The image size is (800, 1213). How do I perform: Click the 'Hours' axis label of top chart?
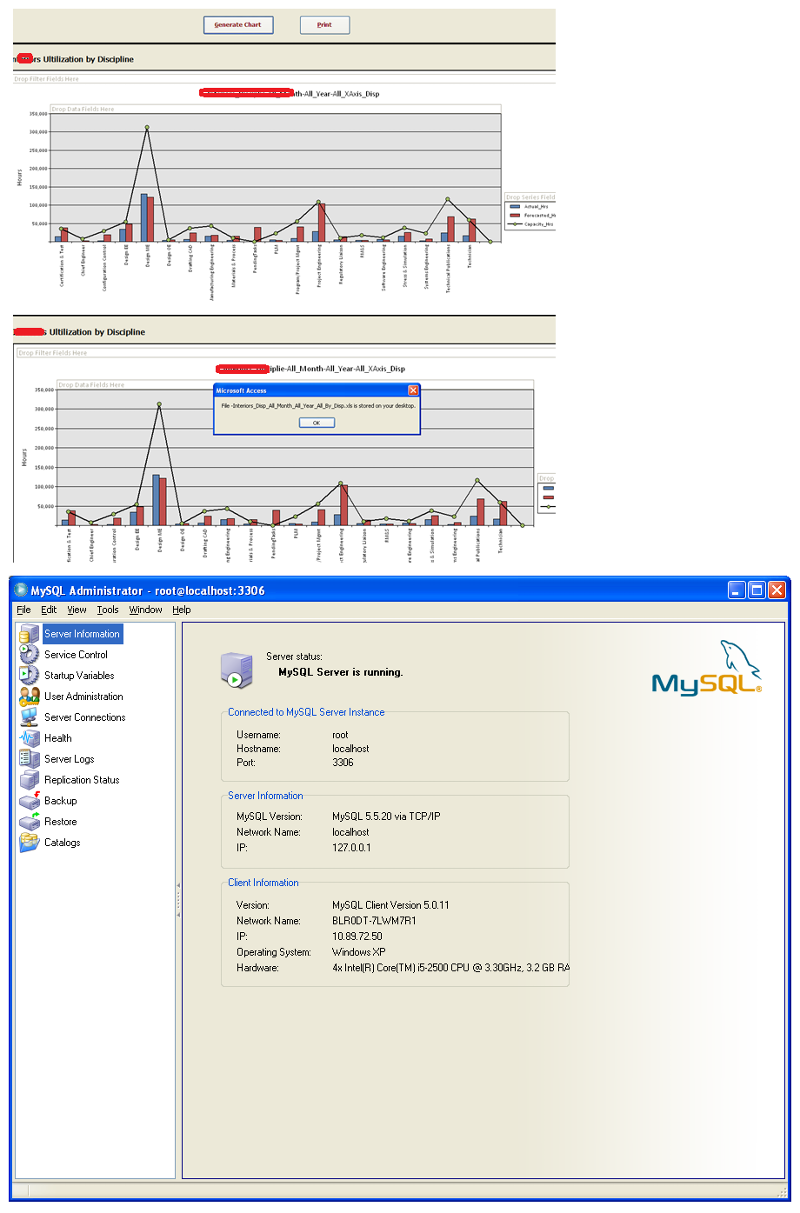click(x=20, y=177)
